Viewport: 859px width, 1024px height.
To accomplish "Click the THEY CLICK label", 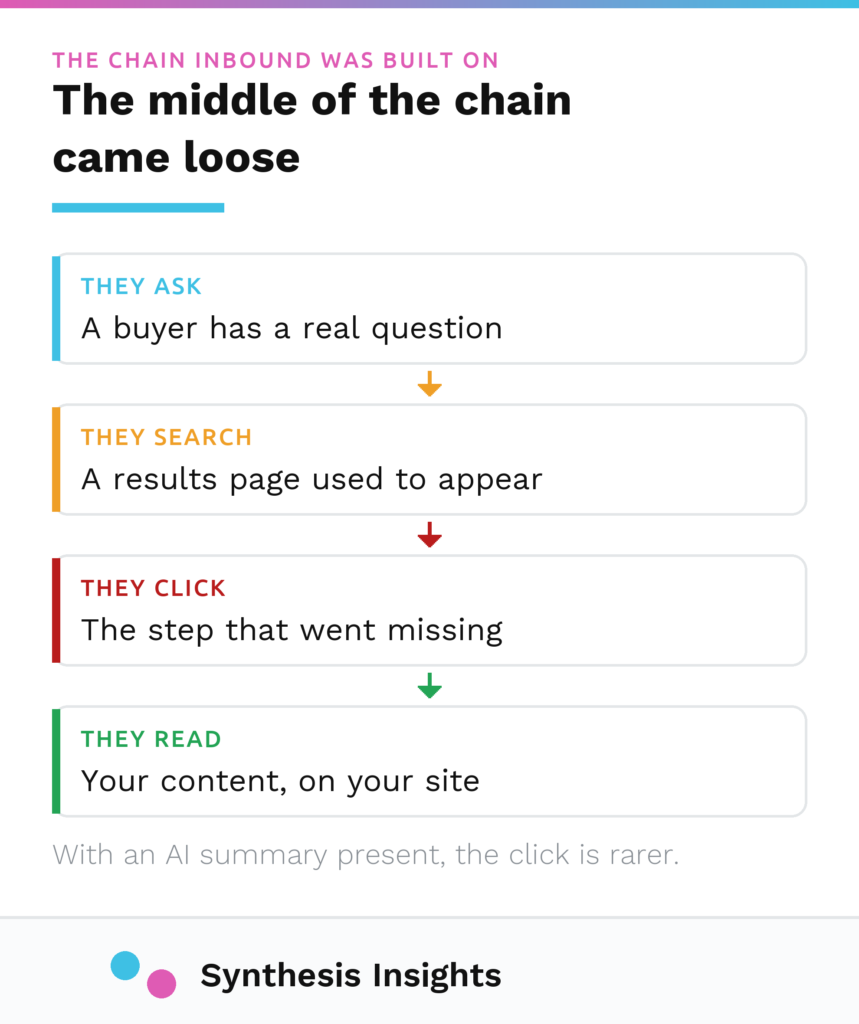I will tap(154, 588).
